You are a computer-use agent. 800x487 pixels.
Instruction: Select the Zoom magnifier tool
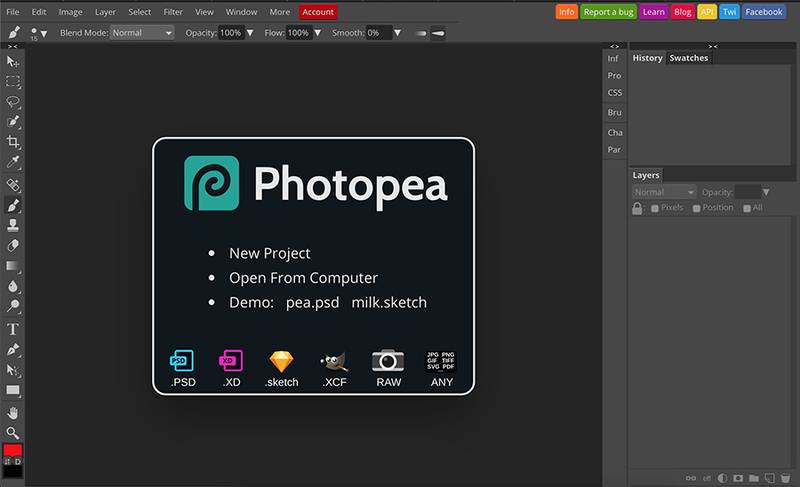(13, 433)
